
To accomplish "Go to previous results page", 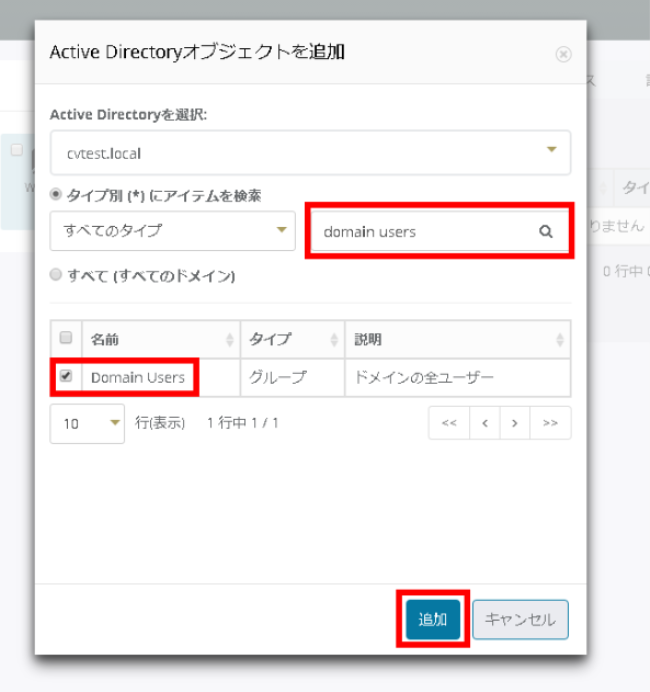I will point(484,423).
